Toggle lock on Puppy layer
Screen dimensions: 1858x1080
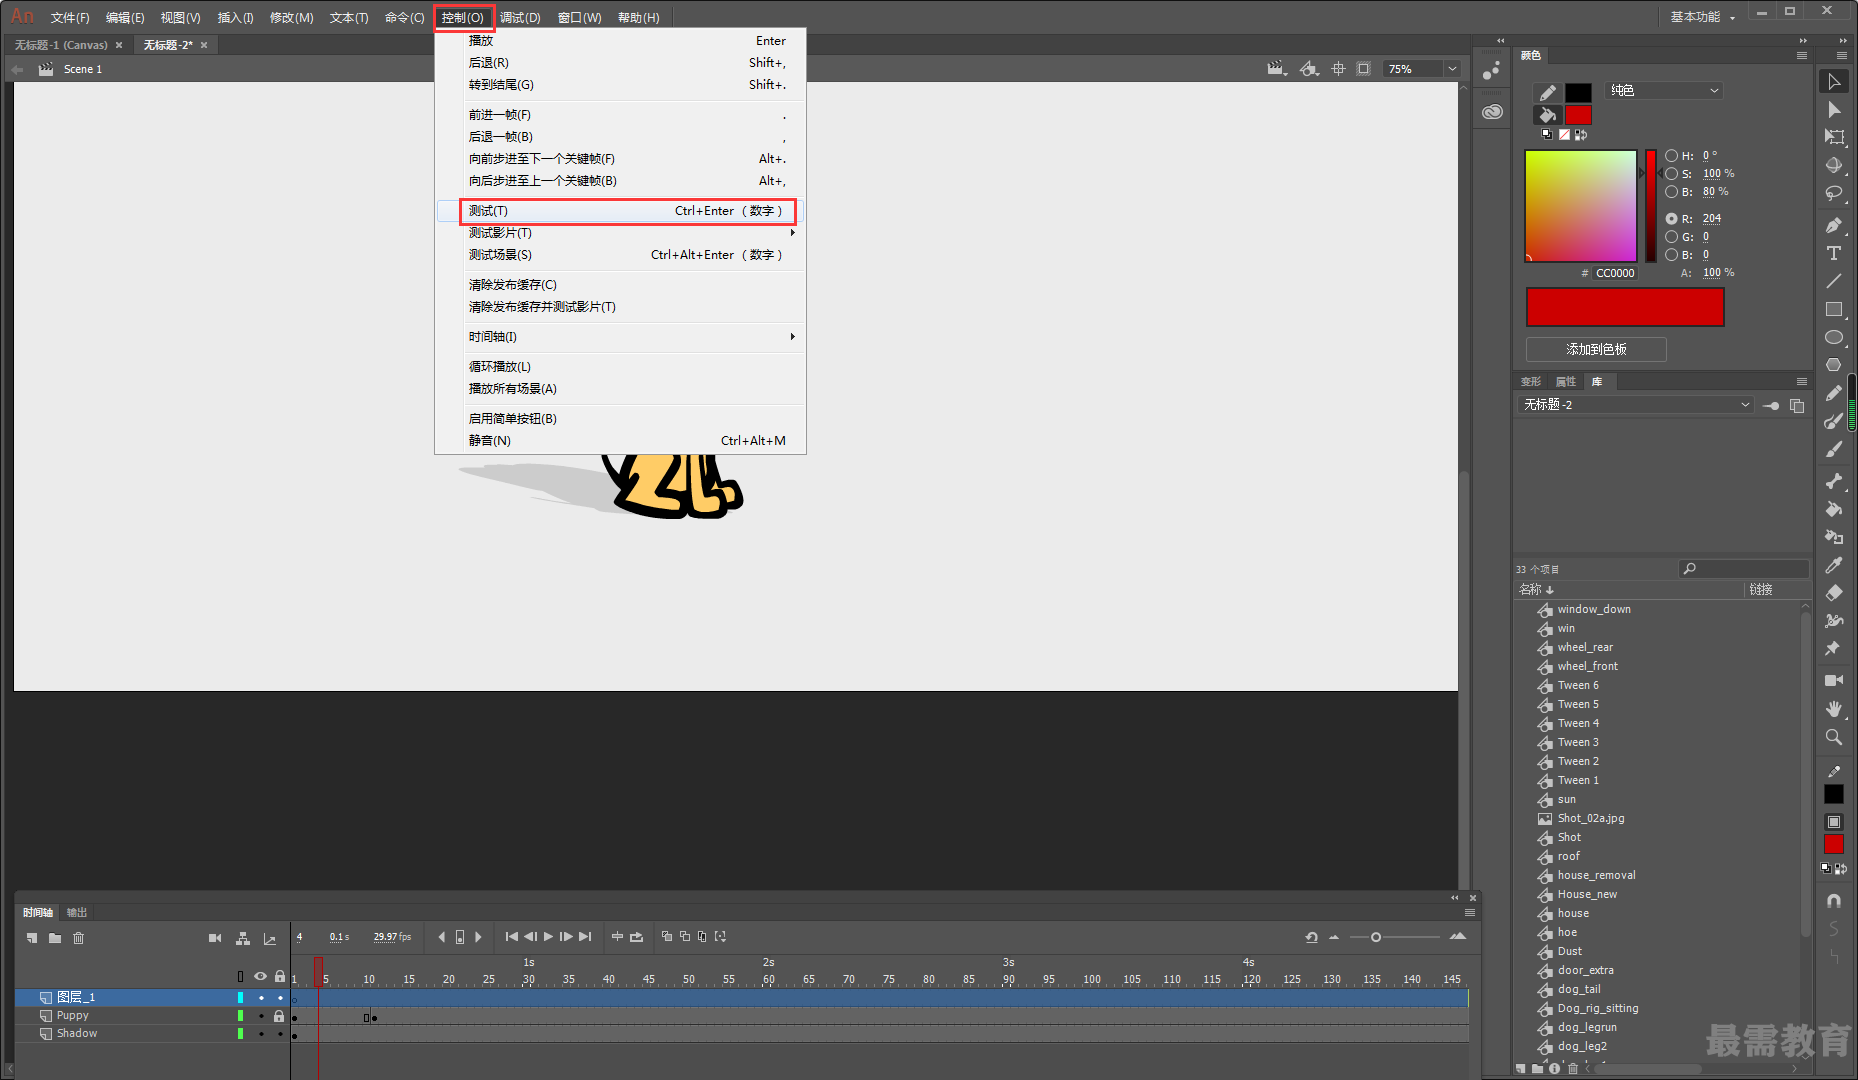279,1016
